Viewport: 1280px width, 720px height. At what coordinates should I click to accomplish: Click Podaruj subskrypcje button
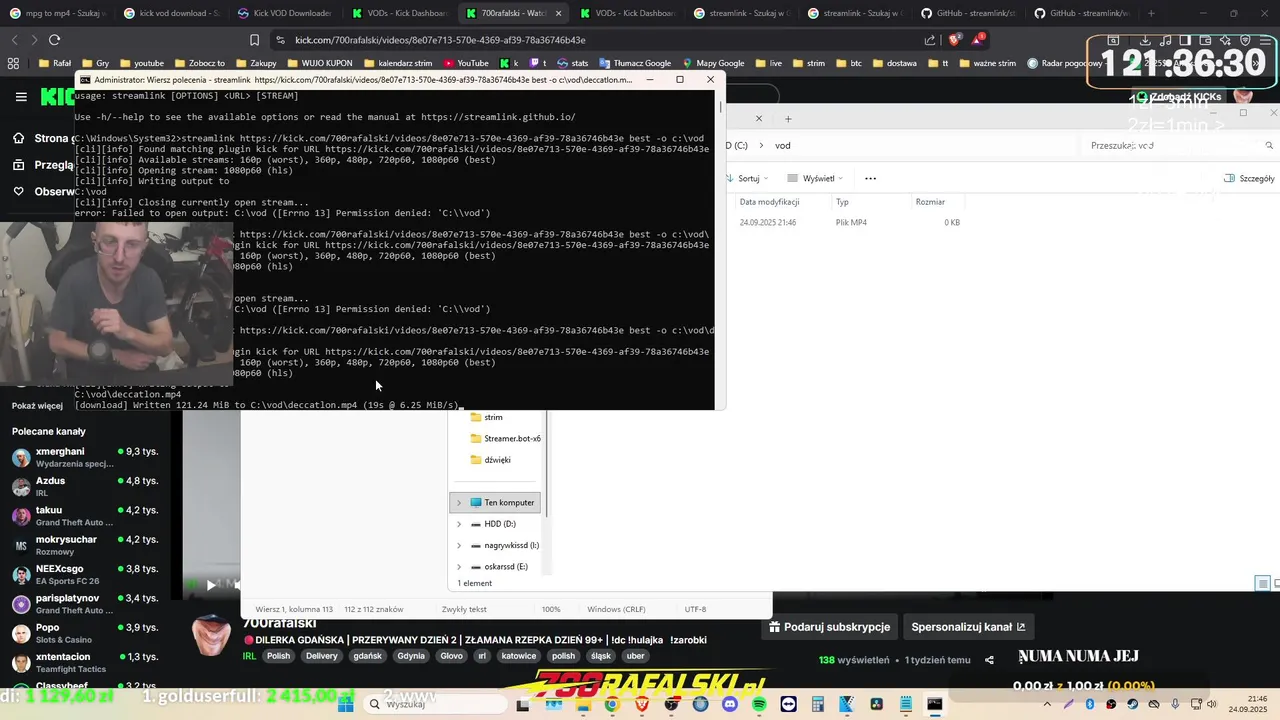pyautogui.click(x=828, y=627)
